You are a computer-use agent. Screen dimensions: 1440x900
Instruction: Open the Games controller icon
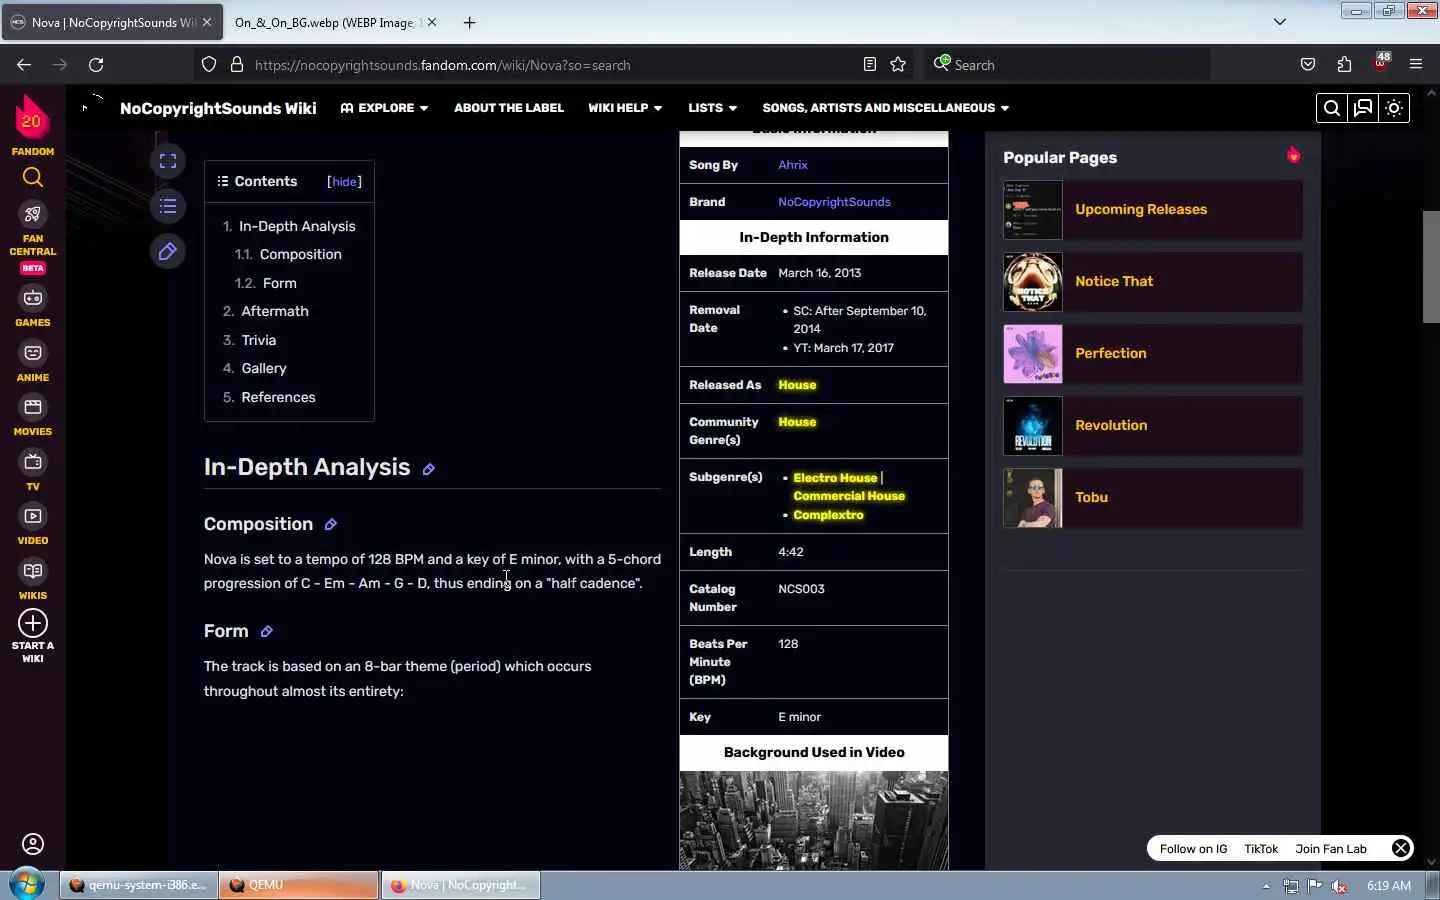[33, 298]
